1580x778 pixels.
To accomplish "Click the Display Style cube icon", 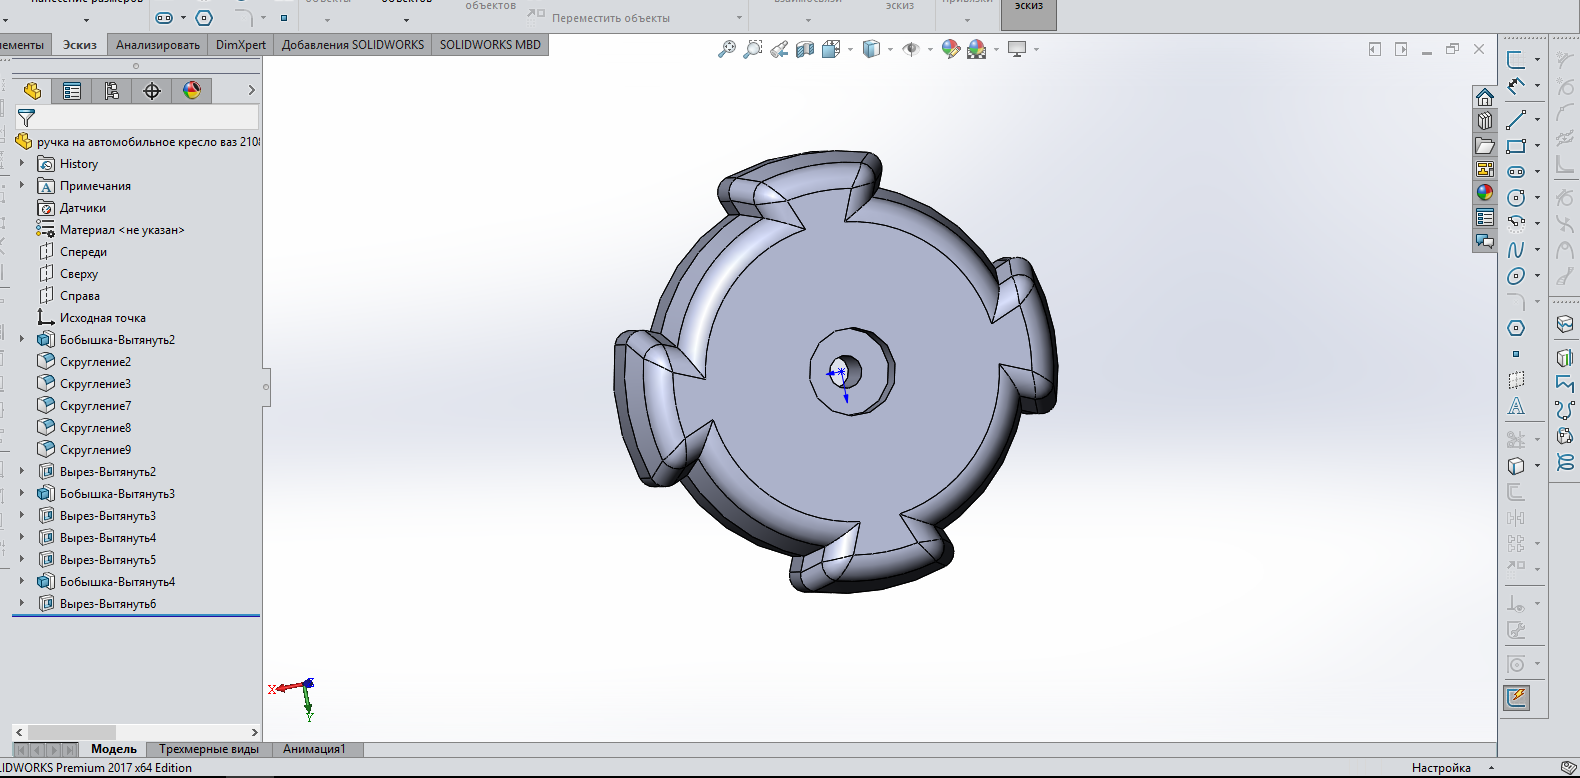I will pyautogui.click(x=871, y=49).
